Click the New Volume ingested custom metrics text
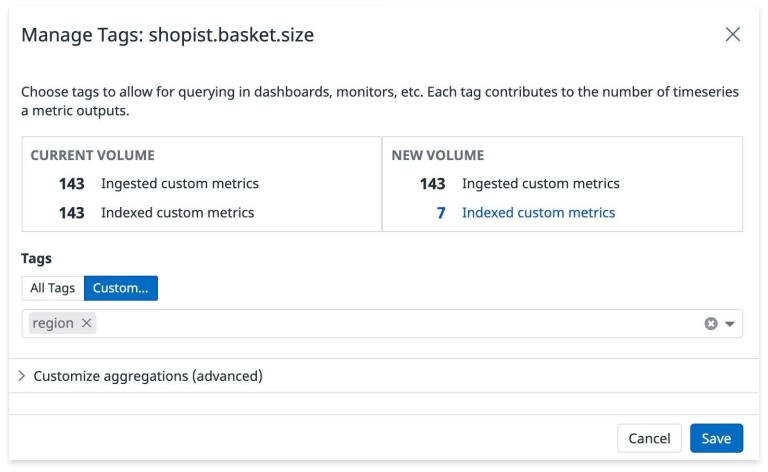Screen dimensions: 768x472 click(x=540, y=184)
